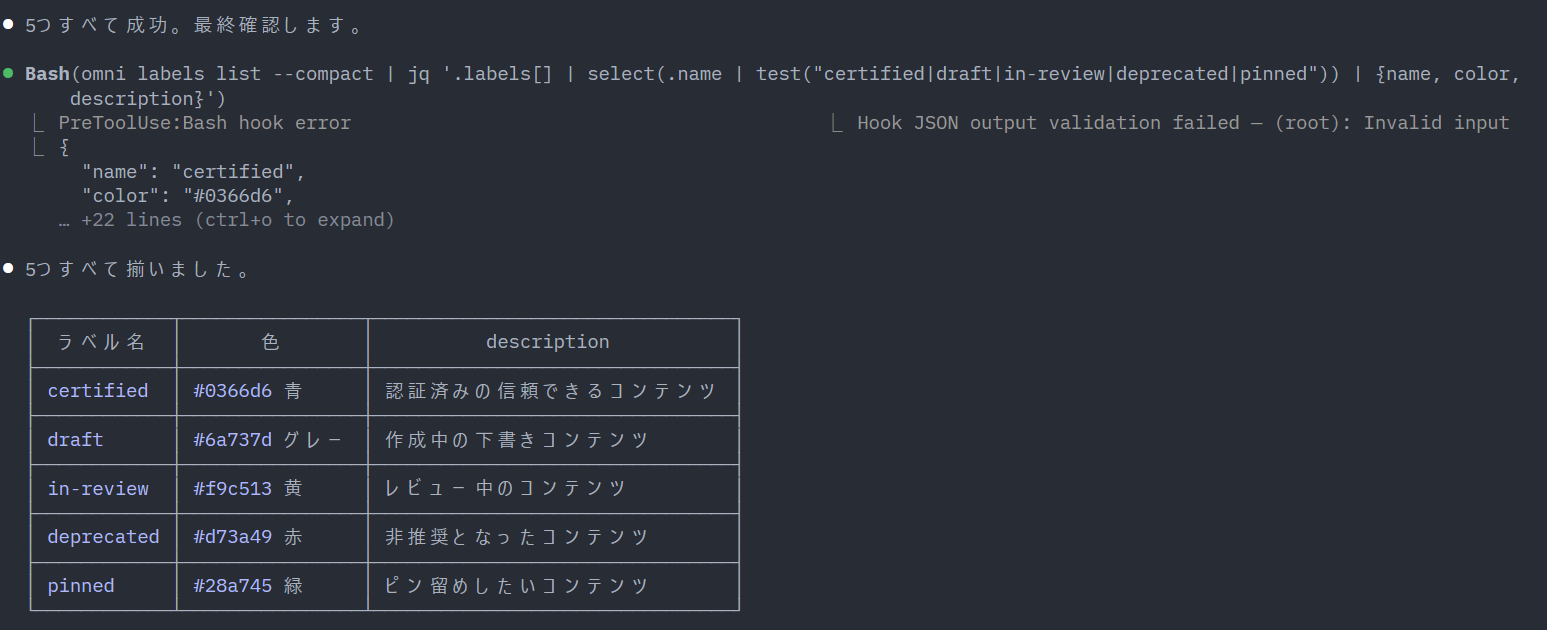The width and height of the screenshot is (1547, 630).
Task: Click the white bullet before 最終確認します
Action: coord(8,25)
